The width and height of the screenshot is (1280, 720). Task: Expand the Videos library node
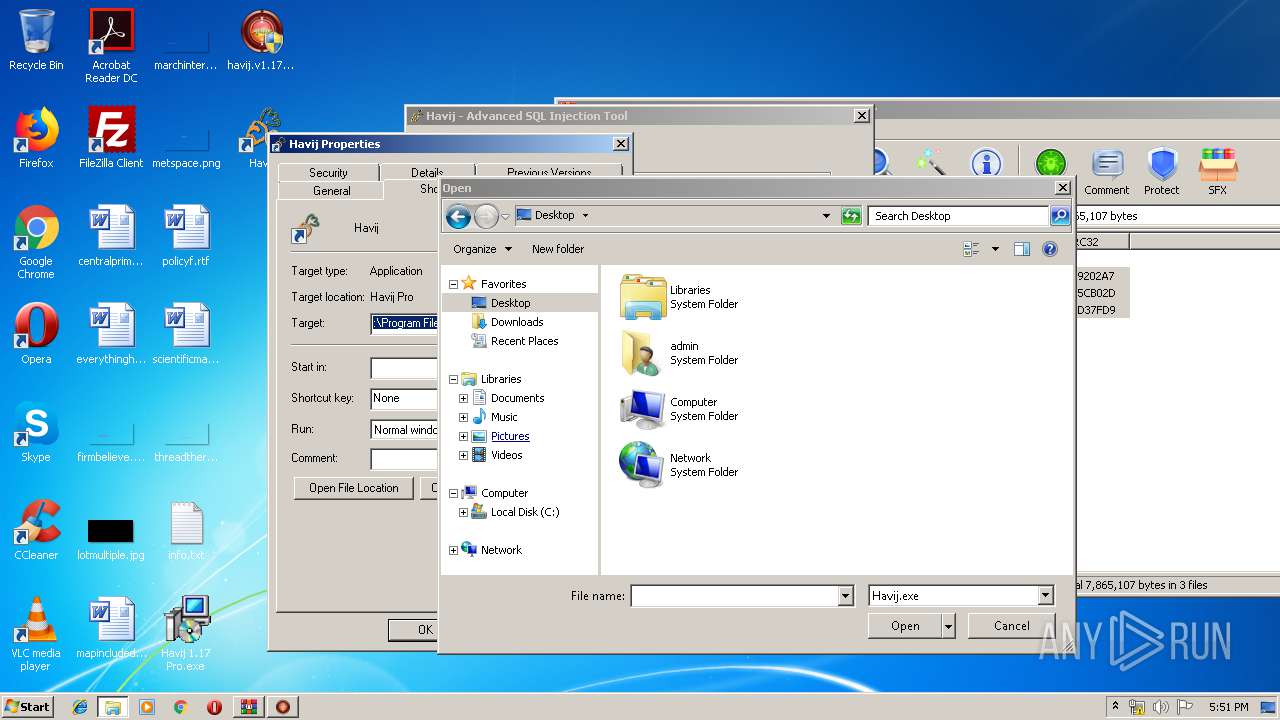point(463,455)
